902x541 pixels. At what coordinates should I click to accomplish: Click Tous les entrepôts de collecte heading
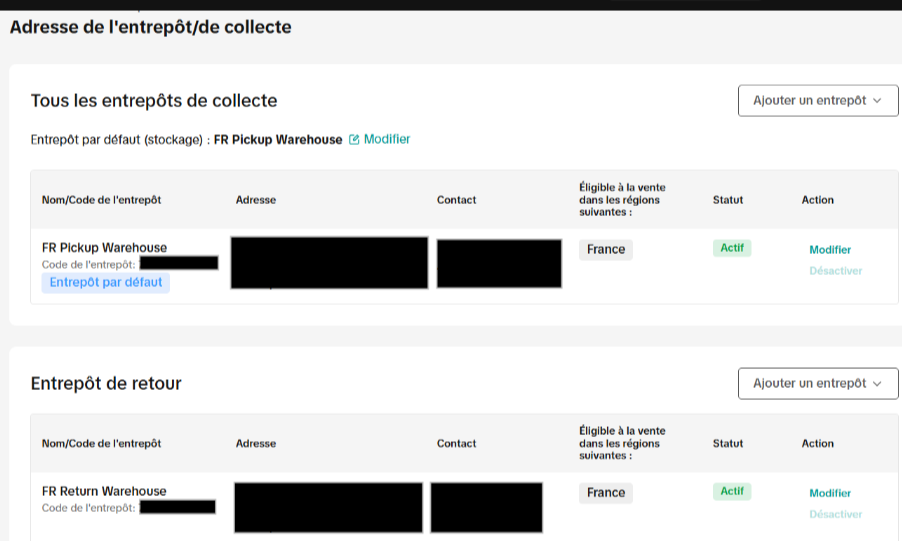click(154, 101)
